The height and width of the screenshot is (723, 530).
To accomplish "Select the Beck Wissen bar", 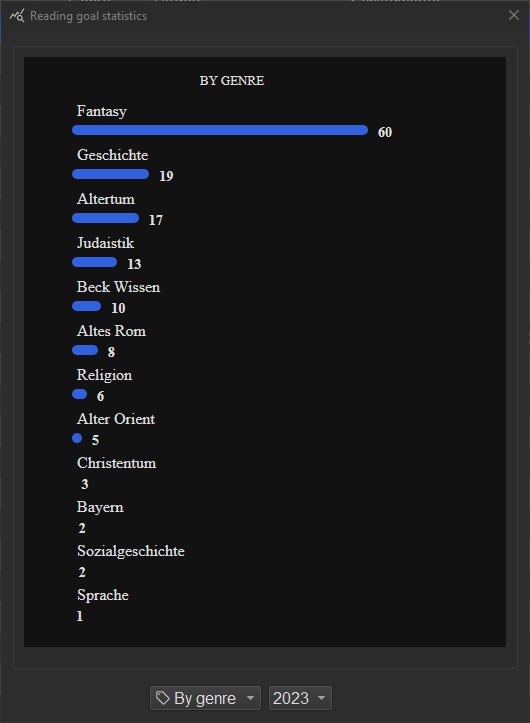I will (87, 306).
